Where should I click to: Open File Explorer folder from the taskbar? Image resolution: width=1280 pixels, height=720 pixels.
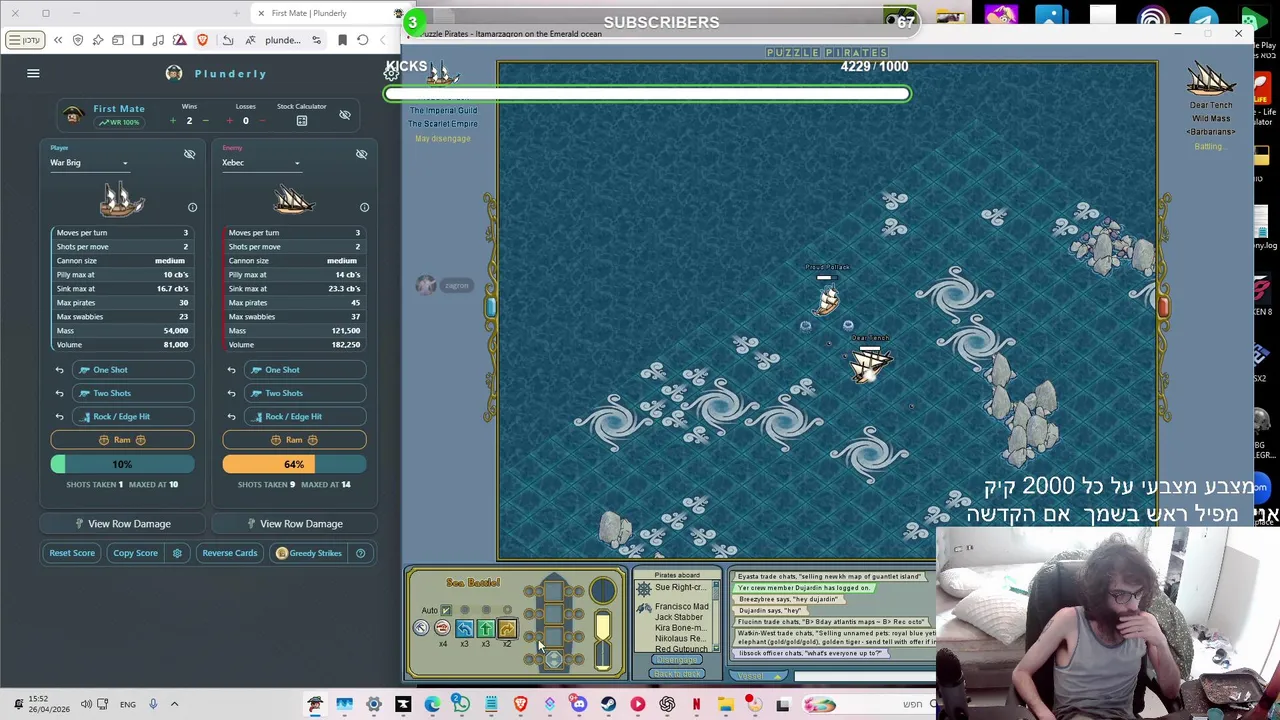pos(725,705)
